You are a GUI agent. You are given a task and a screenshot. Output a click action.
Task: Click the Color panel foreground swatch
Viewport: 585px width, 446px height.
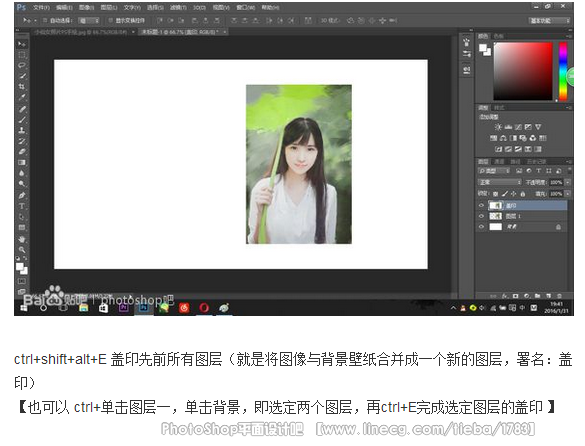483,48
